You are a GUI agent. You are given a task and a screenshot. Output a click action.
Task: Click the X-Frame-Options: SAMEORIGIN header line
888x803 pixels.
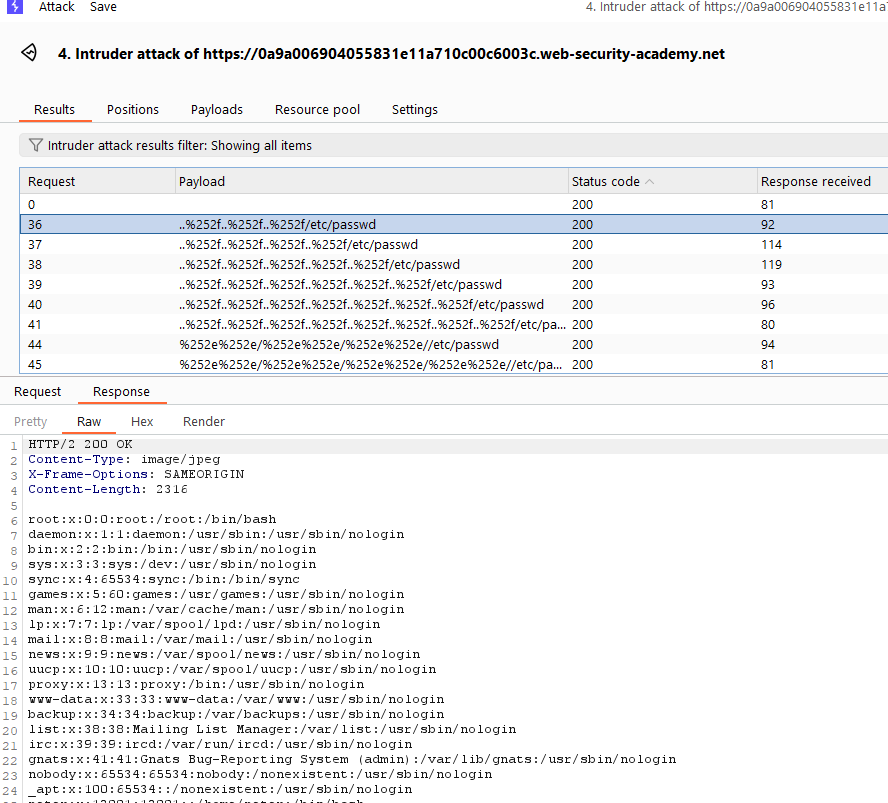point(136,474)
